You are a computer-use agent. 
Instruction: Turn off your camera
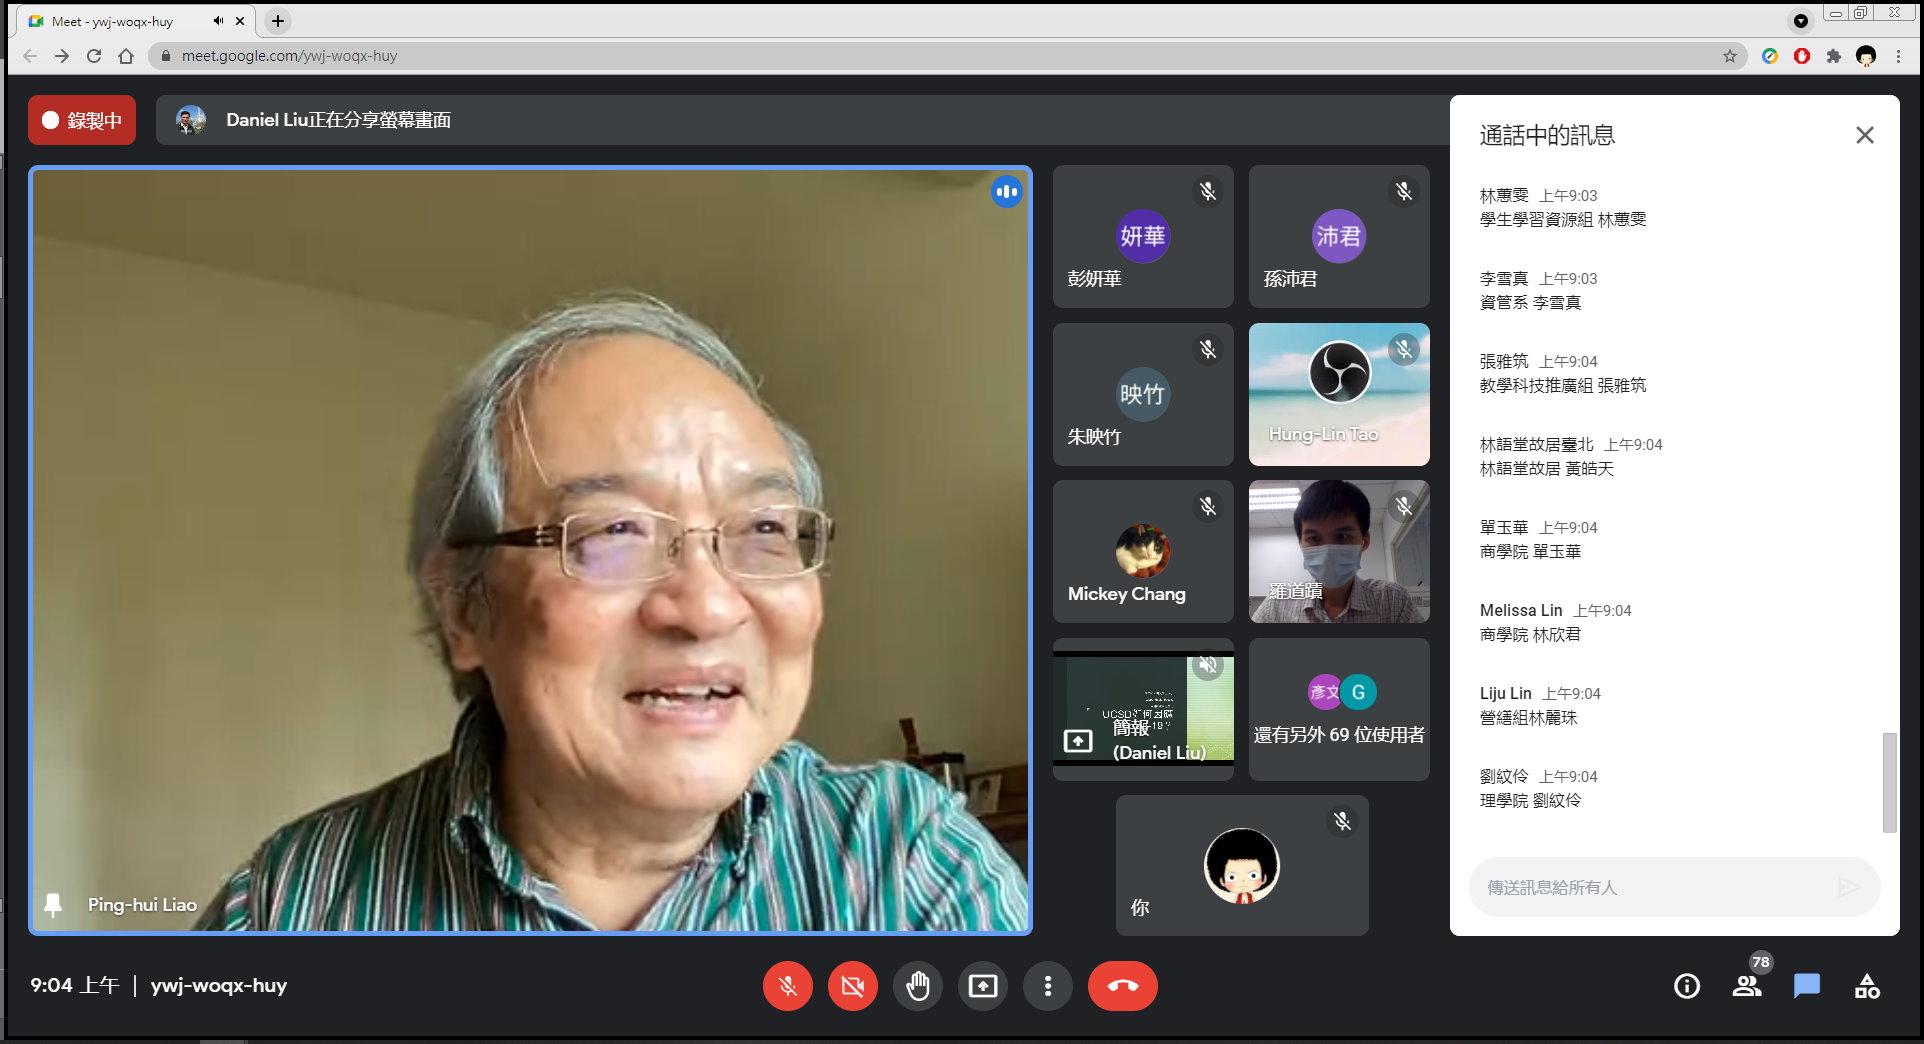click(x=852, y=986)
